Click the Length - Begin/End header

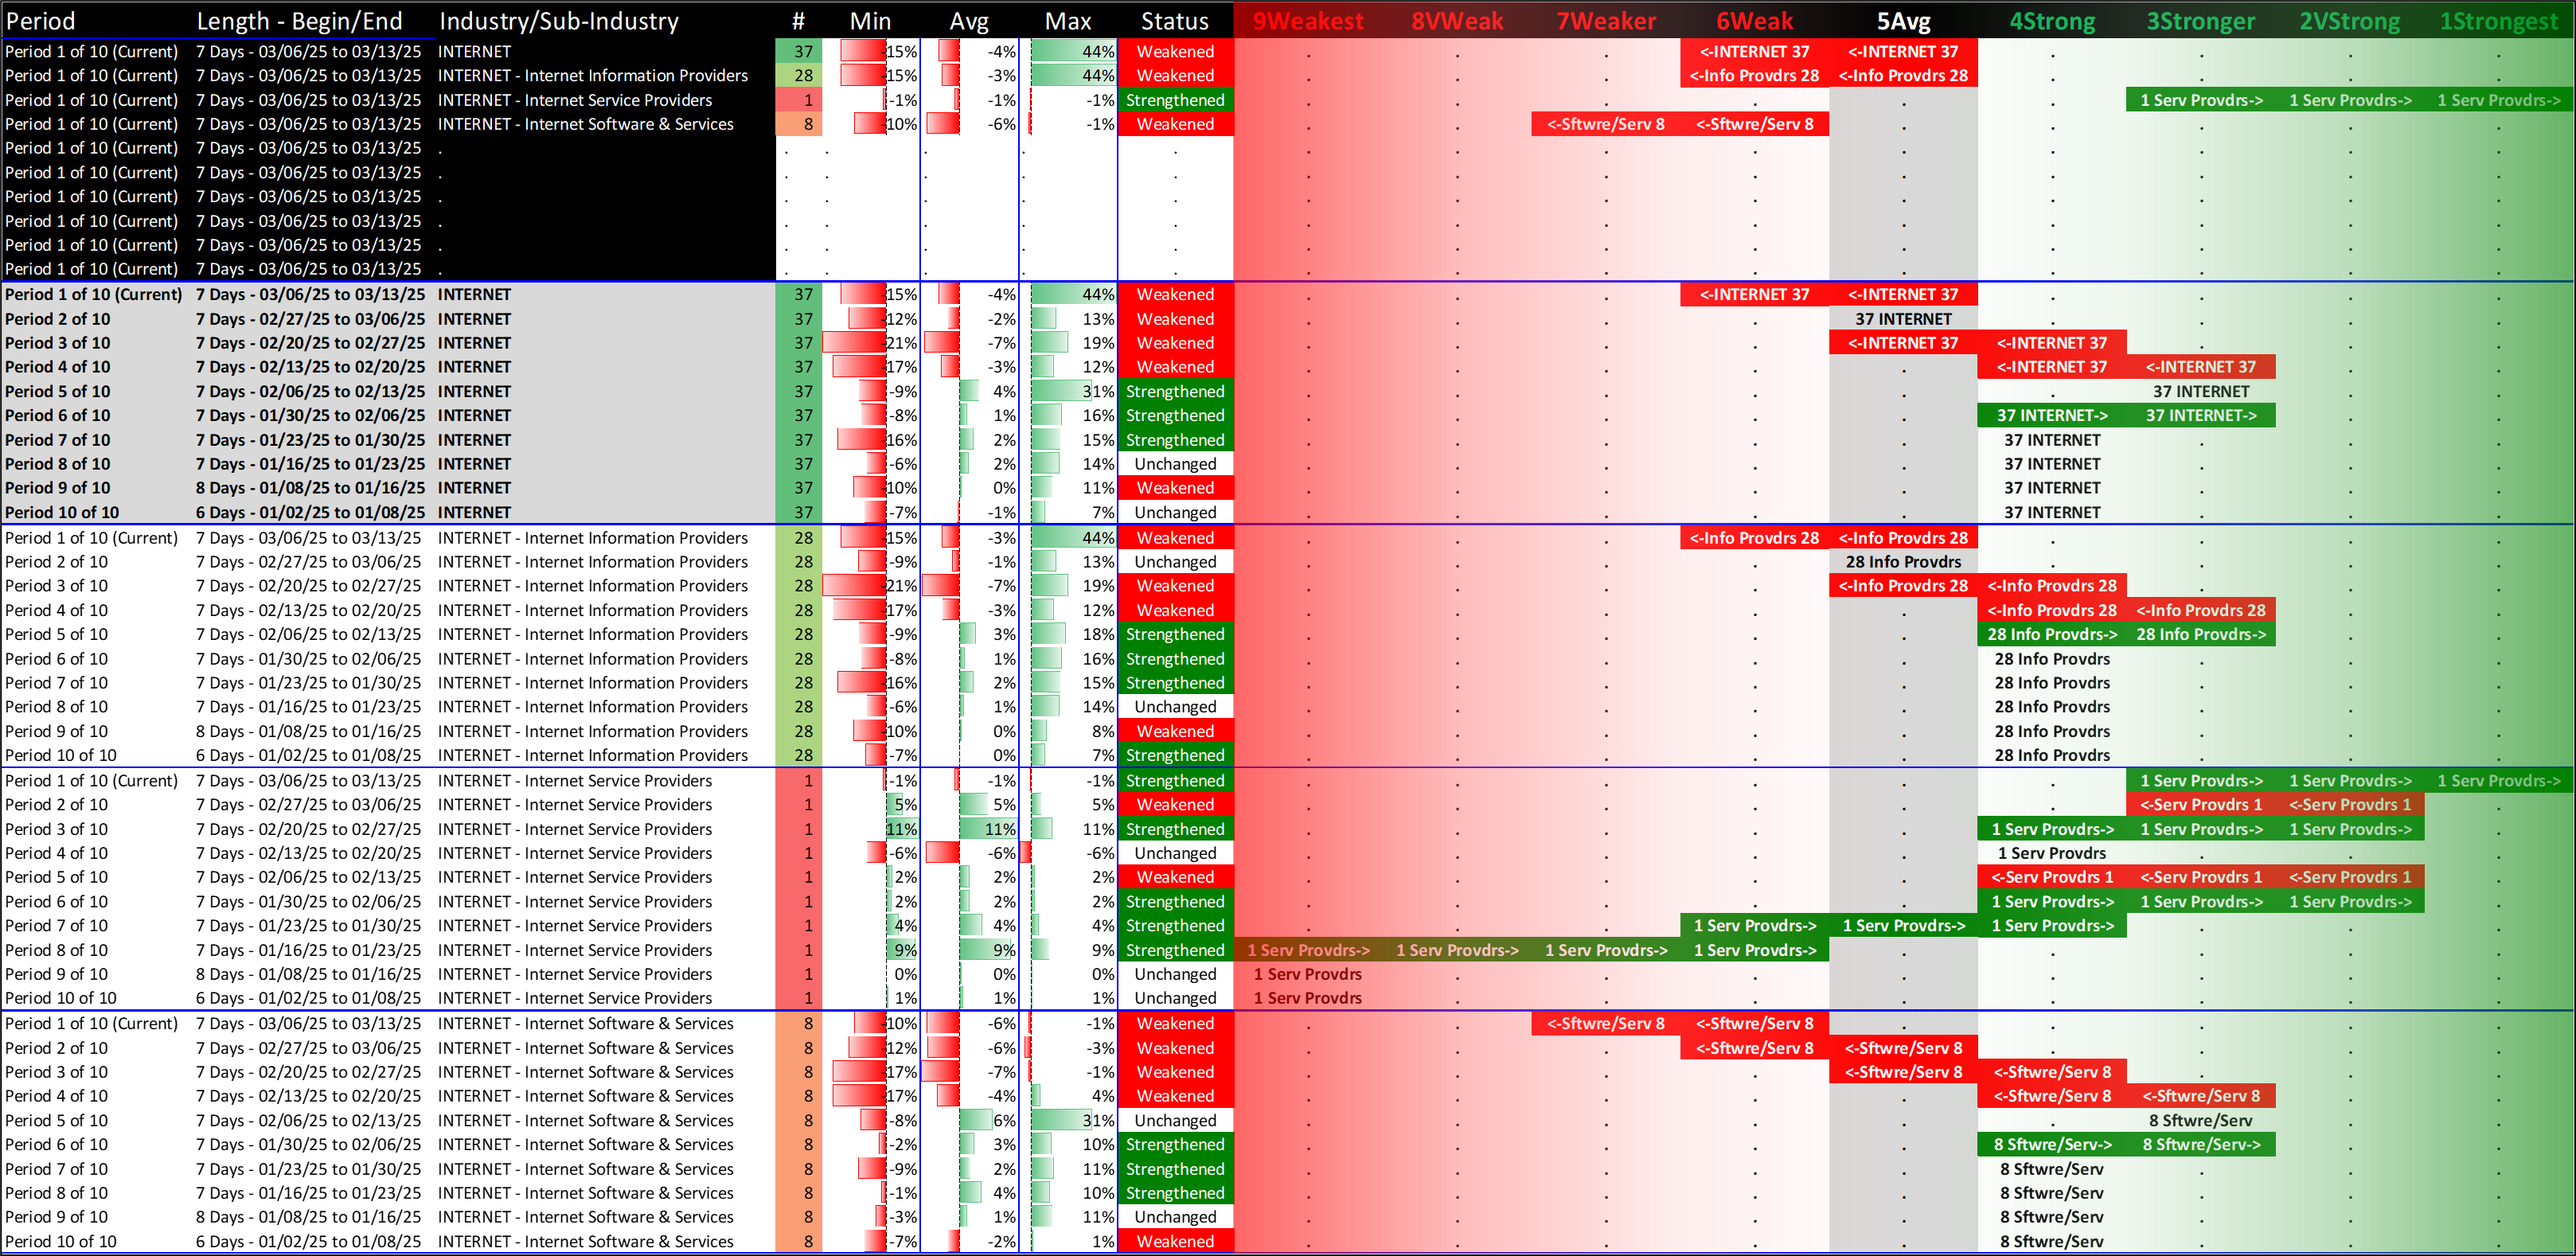pos(299,21)
